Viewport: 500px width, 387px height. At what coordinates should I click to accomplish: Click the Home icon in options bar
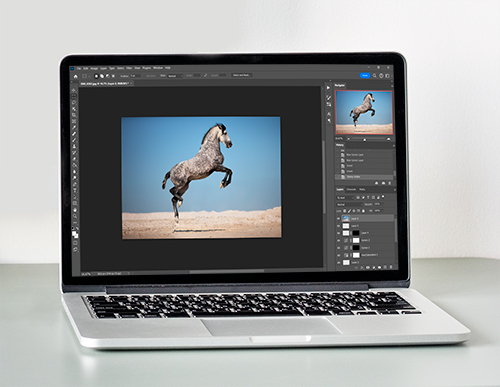tap(76, 76)
